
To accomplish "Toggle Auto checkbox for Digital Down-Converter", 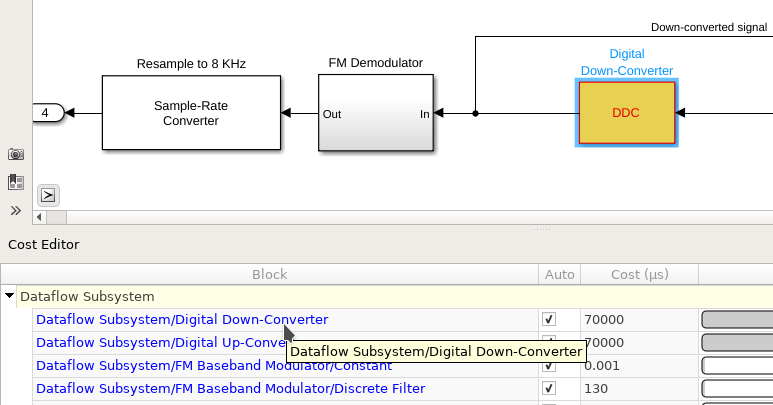I will (549, 319).
